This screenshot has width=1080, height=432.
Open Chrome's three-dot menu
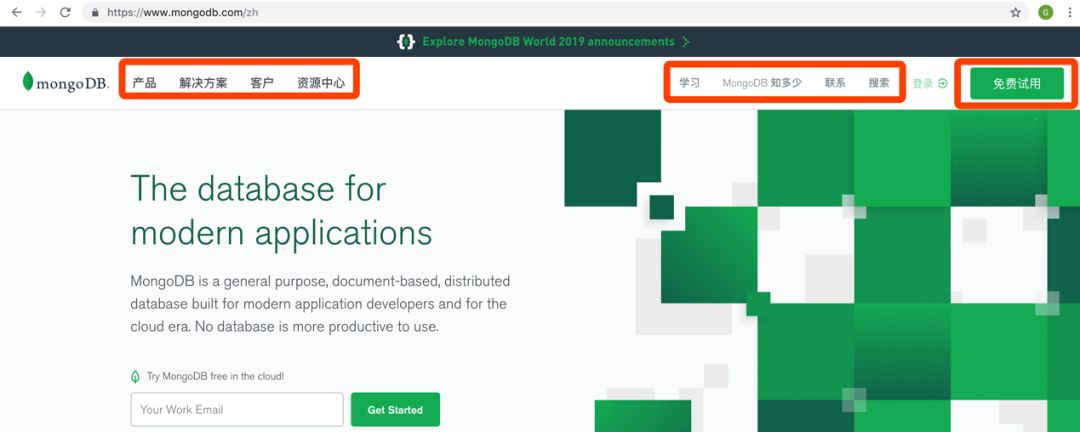[x=1070, y=12]
